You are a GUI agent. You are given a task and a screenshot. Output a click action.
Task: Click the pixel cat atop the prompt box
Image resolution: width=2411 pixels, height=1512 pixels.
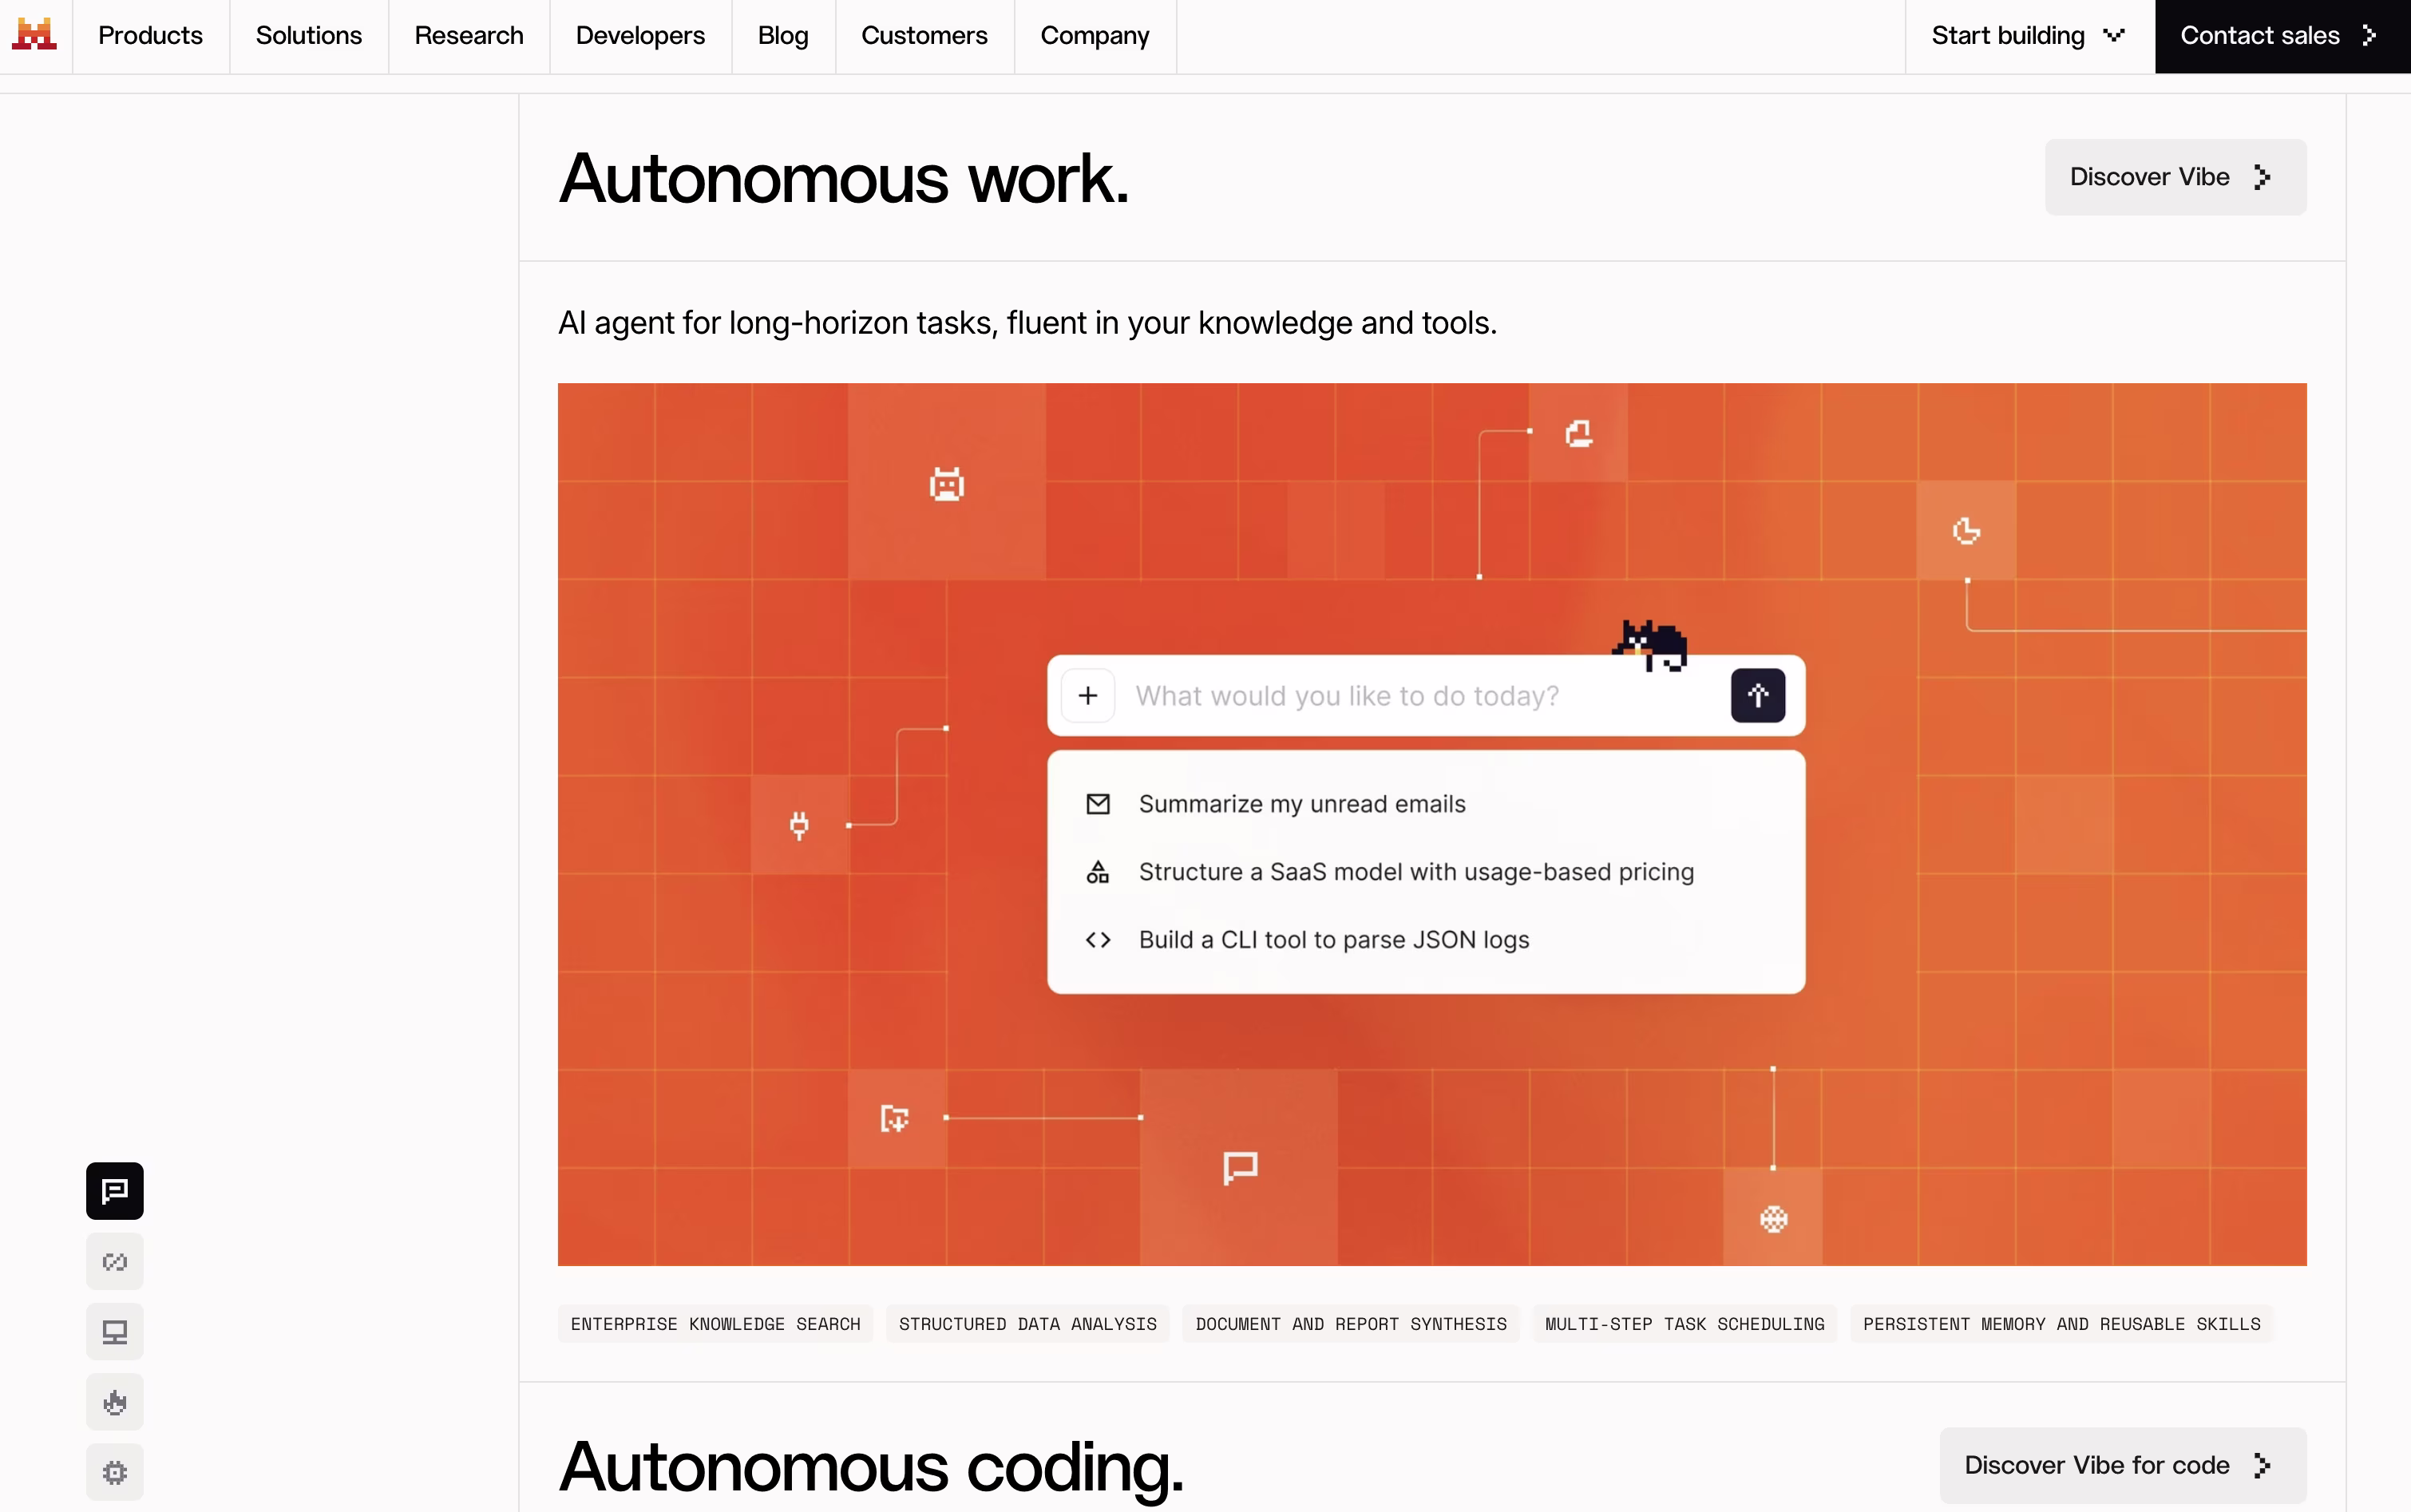1650,645
